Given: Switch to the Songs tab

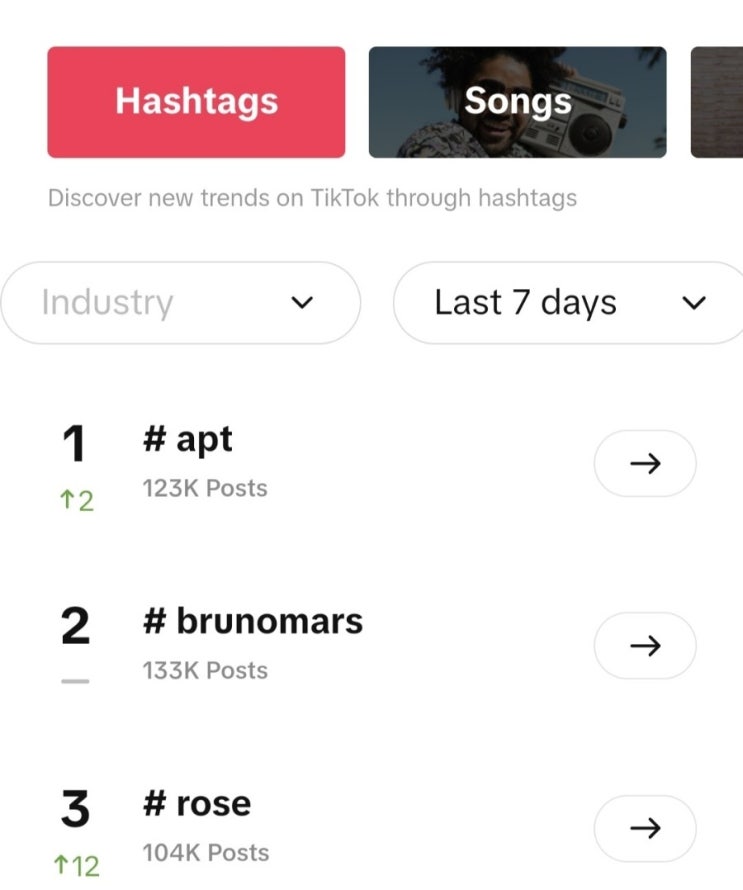Looking at the screenshot, I should pos(517,101).
